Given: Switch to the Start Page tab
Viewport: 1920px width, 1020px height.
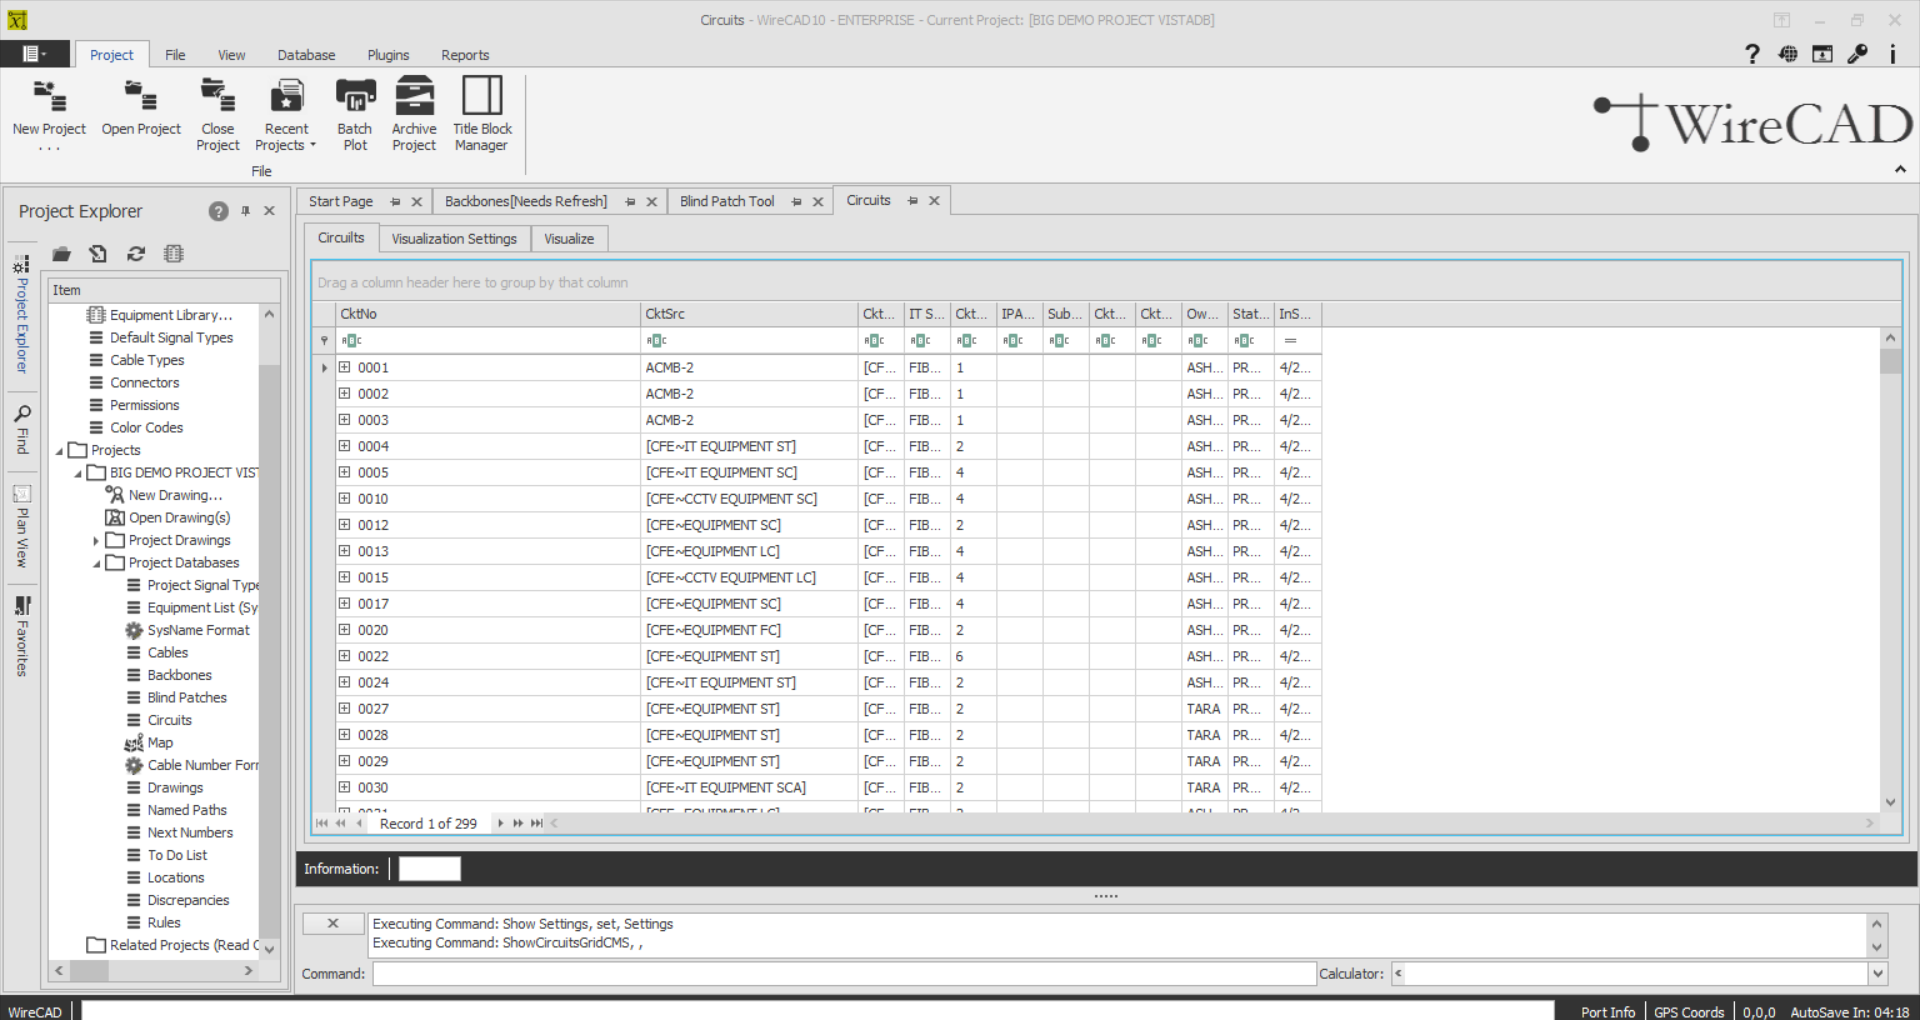Looking at the screenshot, I should [x=341, y=202].
